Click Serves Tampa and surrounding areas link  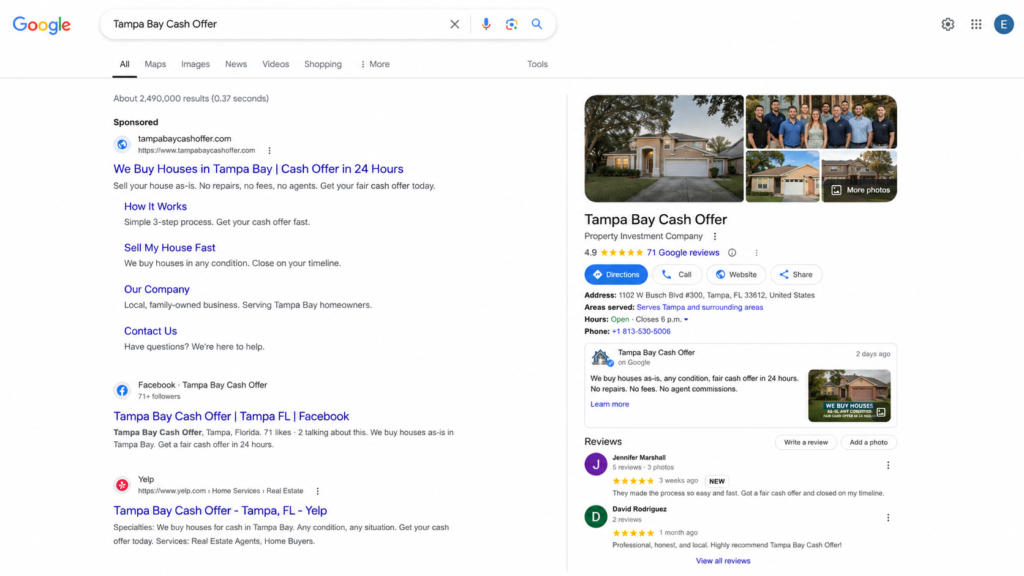[699, 308]
